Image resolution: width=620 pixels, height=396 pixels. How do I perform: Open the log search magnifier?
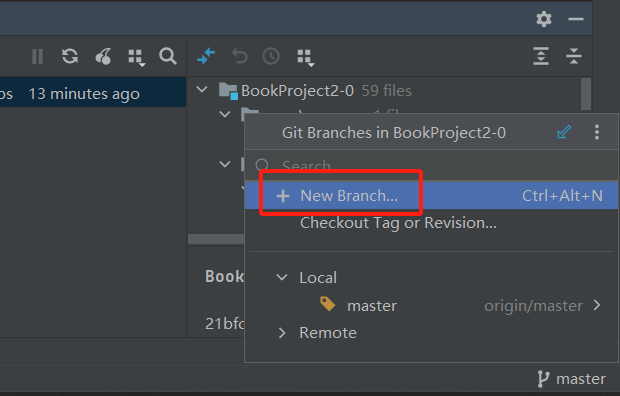[168, 56]
